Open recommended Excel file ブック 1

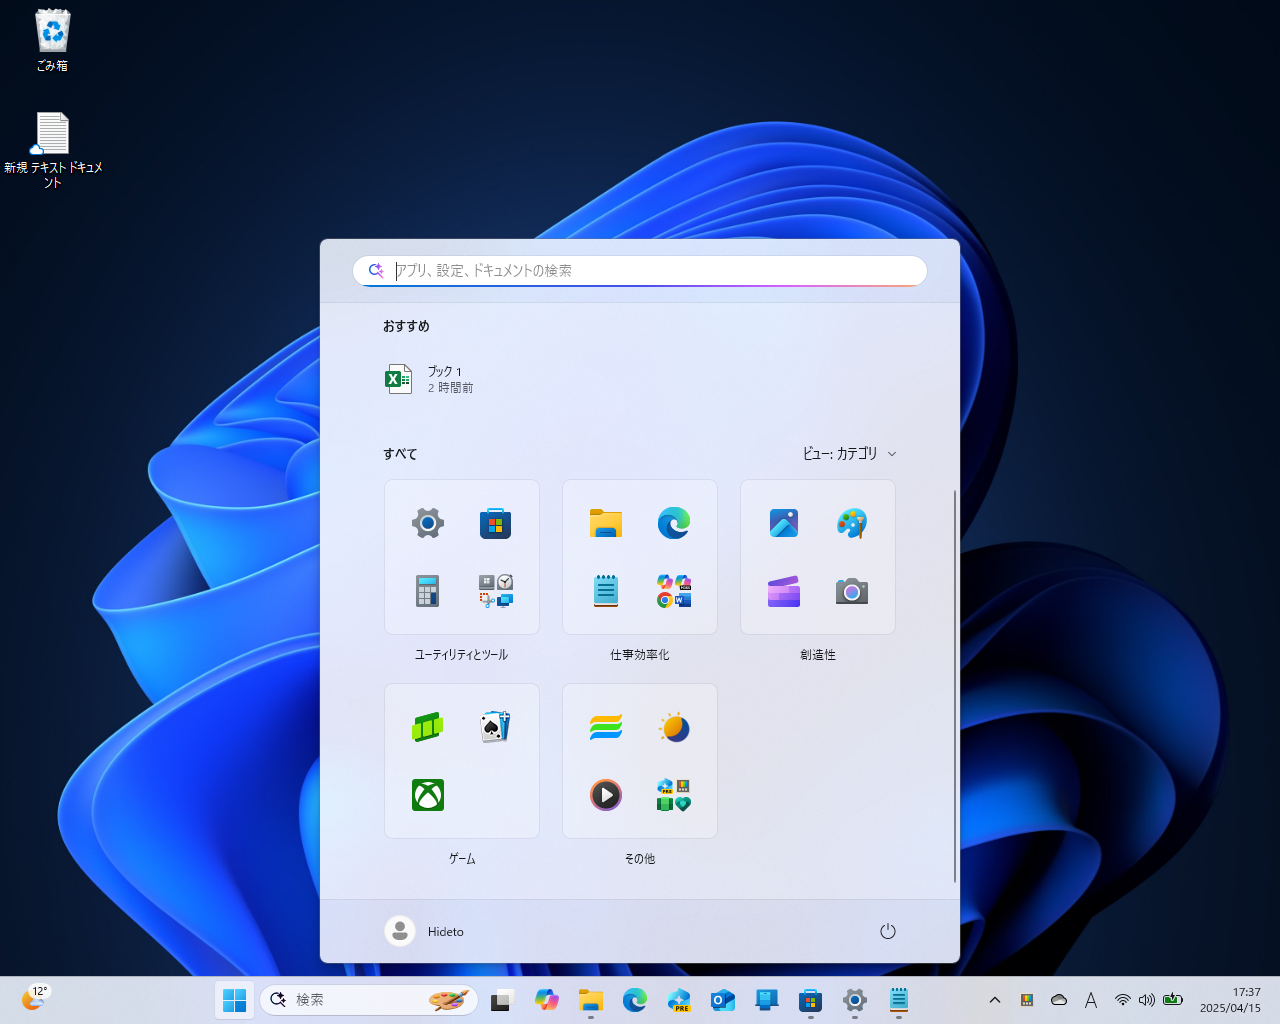click(x=430, y=379)
